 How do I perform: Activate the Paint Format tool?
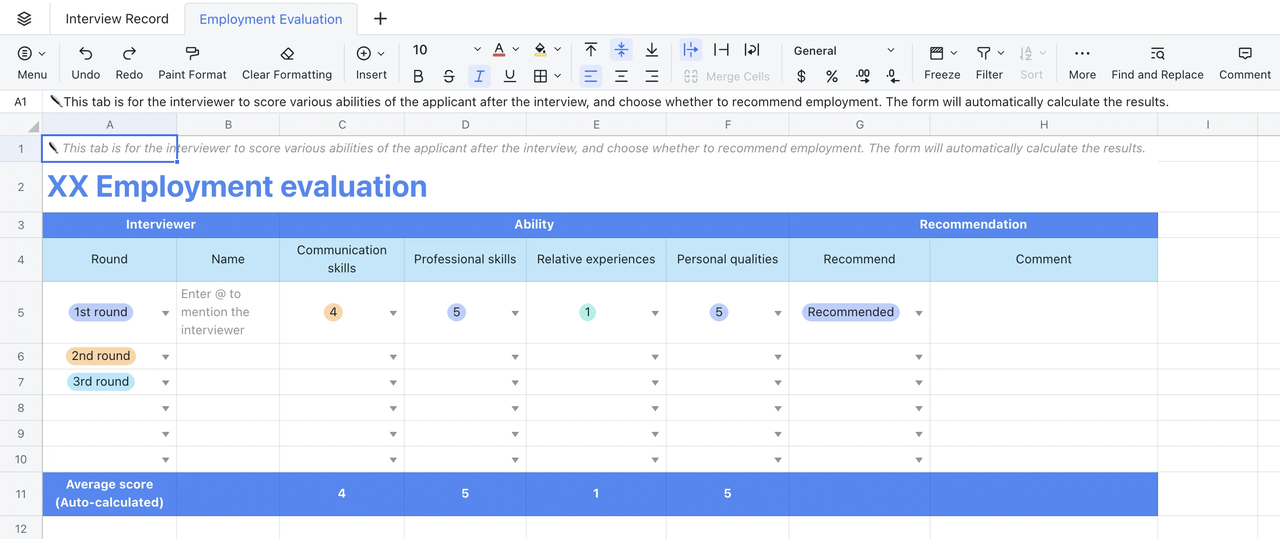pos(192,62)
